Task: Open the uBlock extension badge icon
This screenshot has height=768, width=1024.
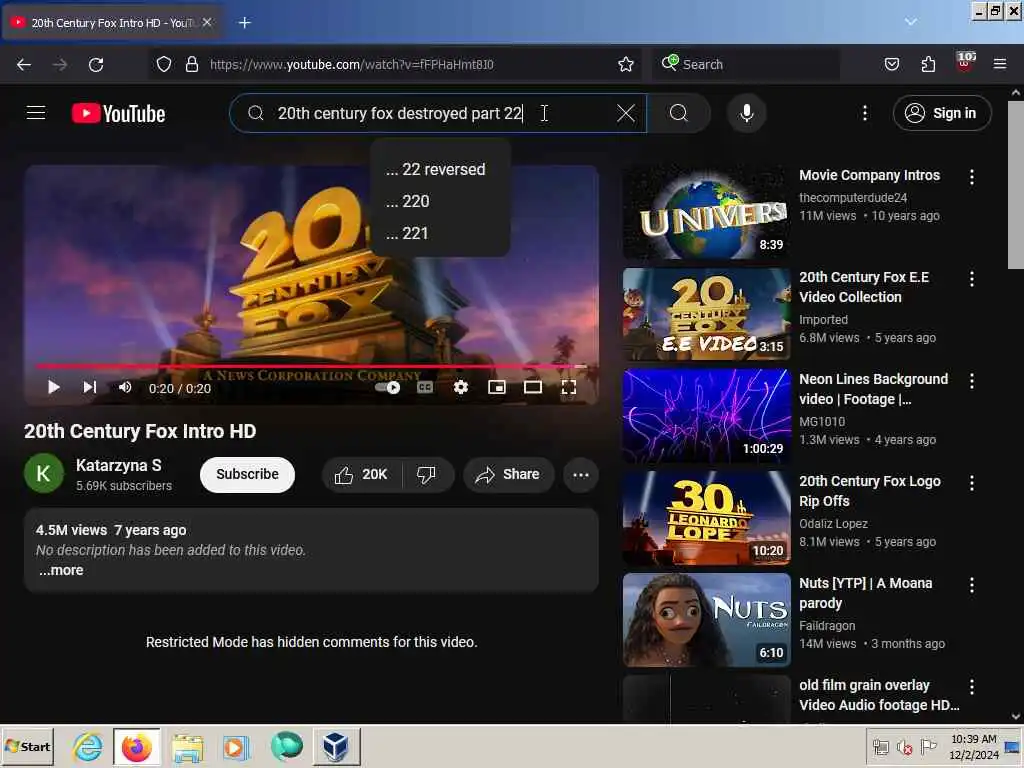Action: [x=965, y=63]
